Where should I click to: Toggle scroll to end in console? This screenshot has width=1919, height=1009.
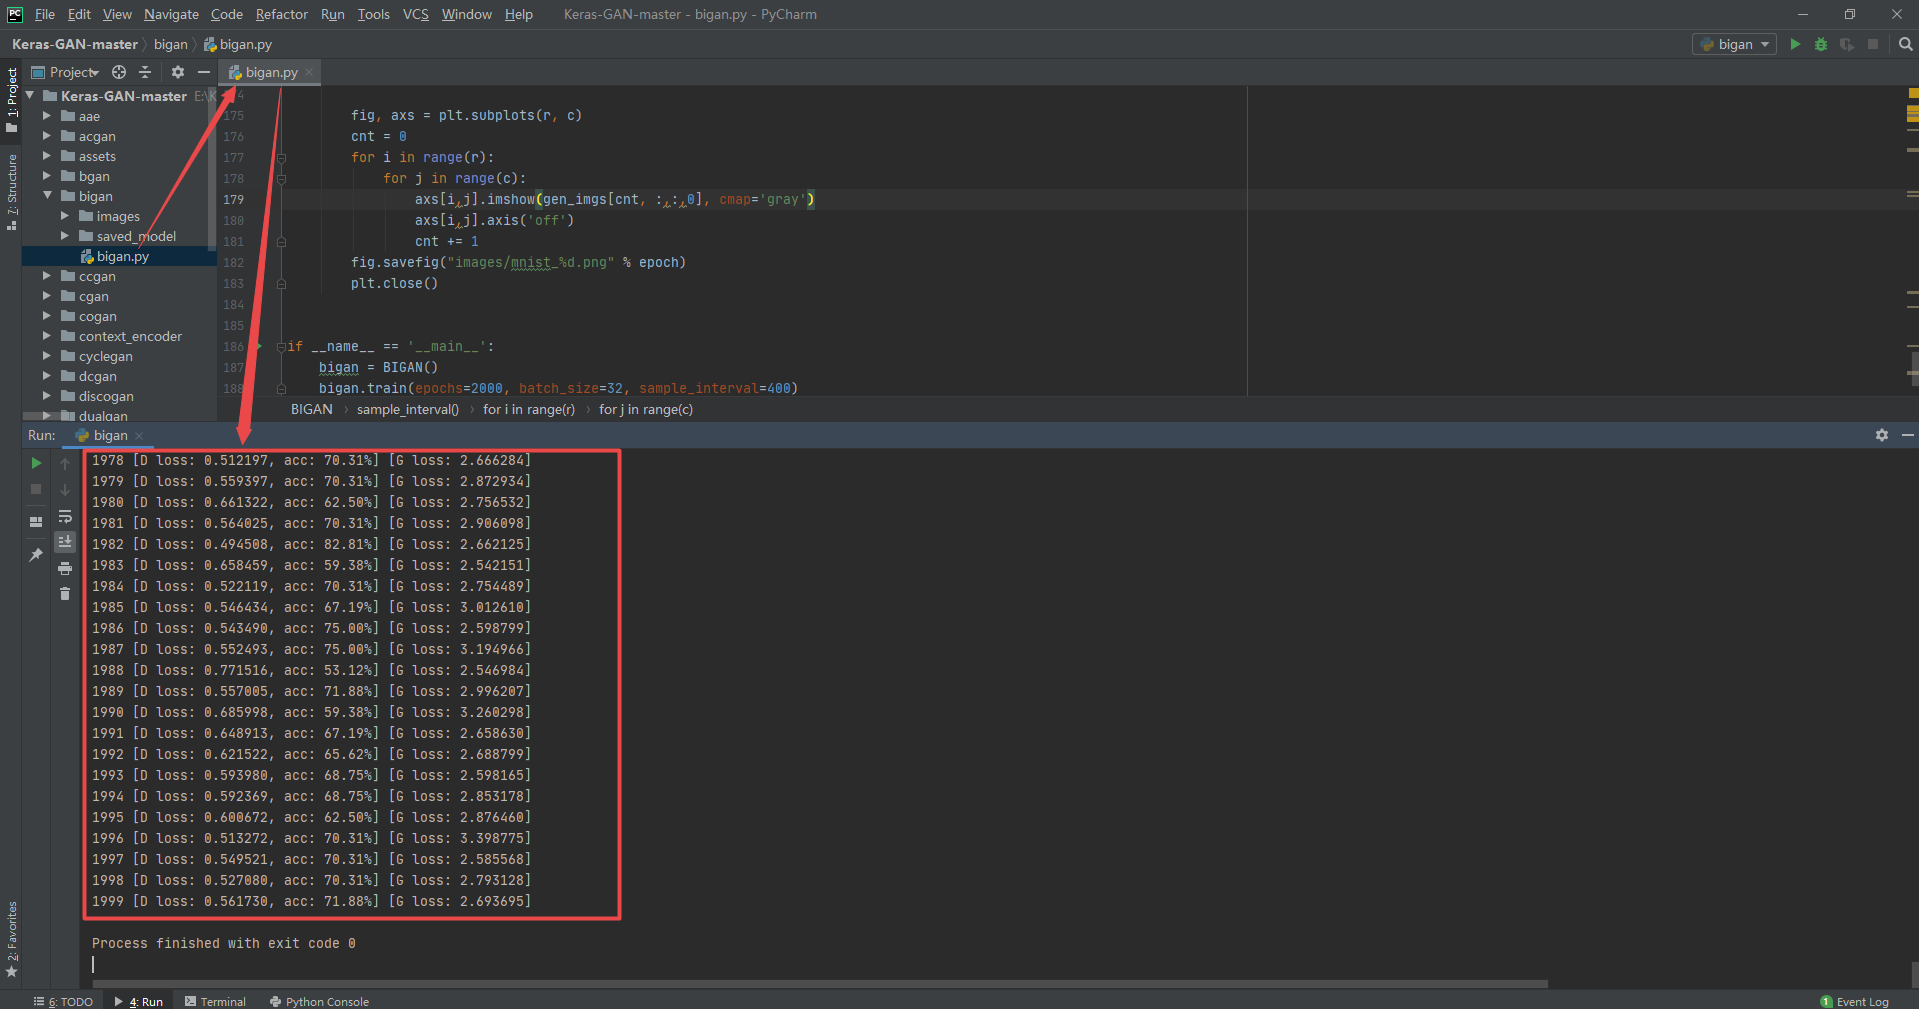pyautogui.click(x=65, y=541)
